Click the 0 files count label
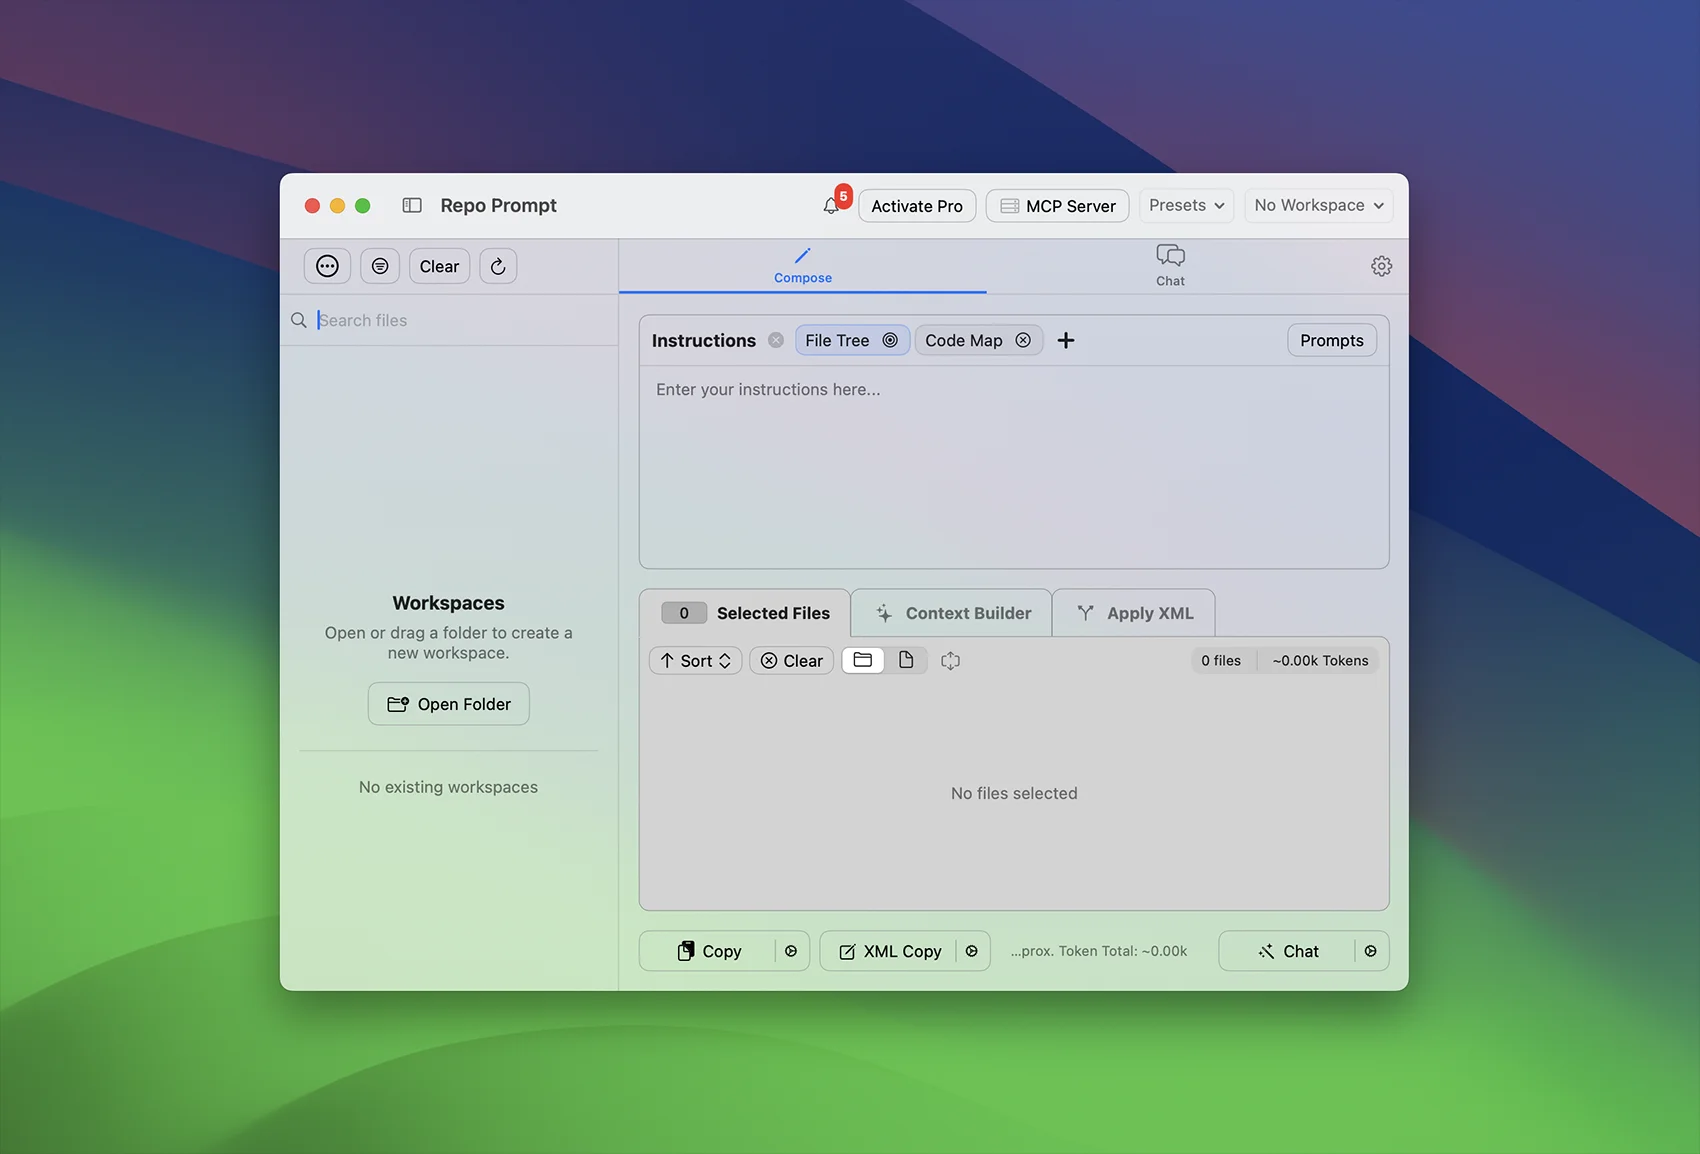1700x1154 pixels. pyautogui.click(x=1221, y=660)
